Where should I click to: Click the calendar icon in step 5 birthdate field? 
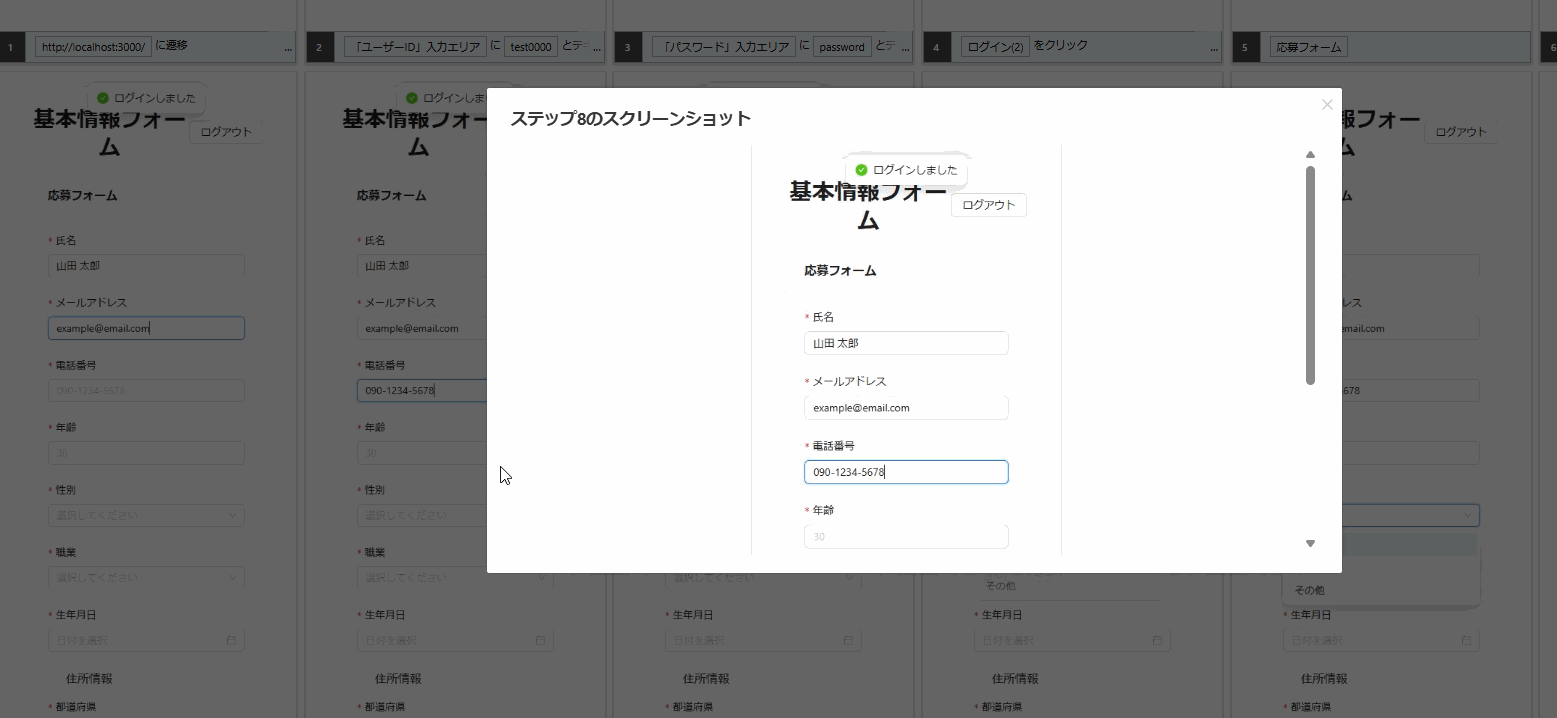[x=1467, y=640]
